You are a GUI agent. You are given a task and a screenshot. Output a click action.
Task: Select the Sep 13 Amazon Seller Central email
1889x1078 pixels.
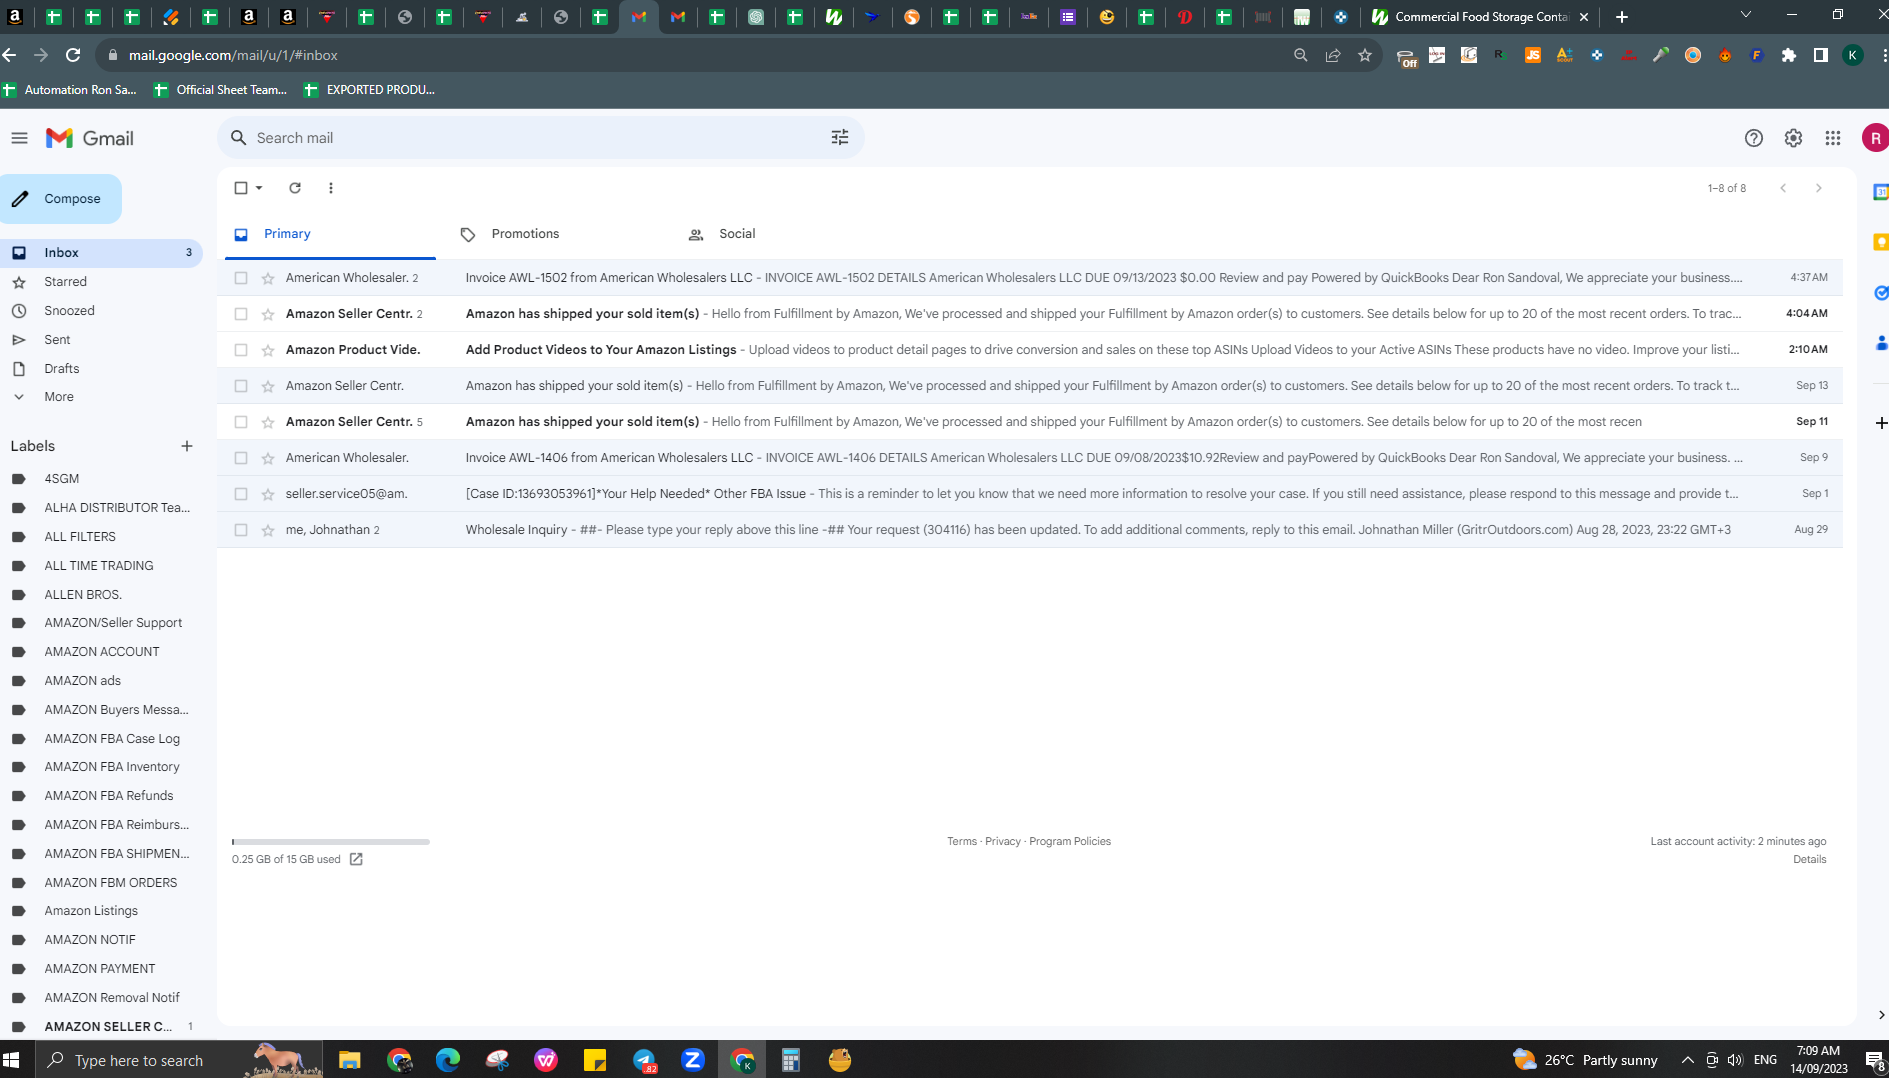[x=241, y=386]
